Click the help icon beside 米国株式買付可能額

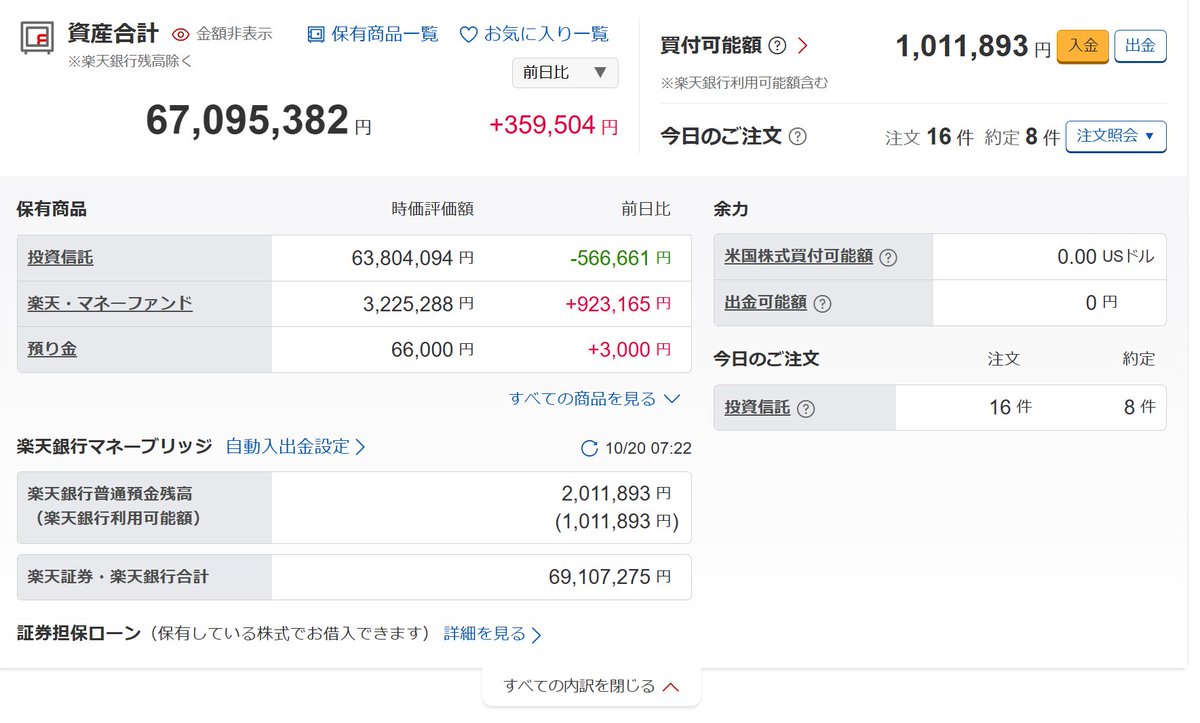click(888, 257)
